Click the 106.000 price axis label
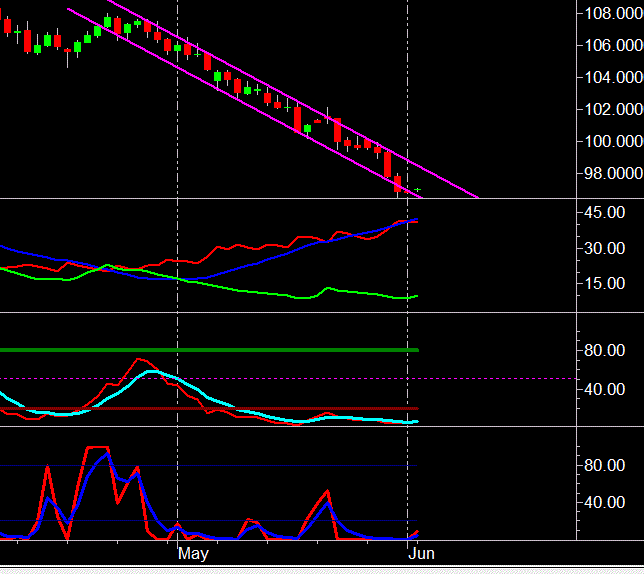The height and width of the screenshot is (574, 644). [x=614, y=45]
